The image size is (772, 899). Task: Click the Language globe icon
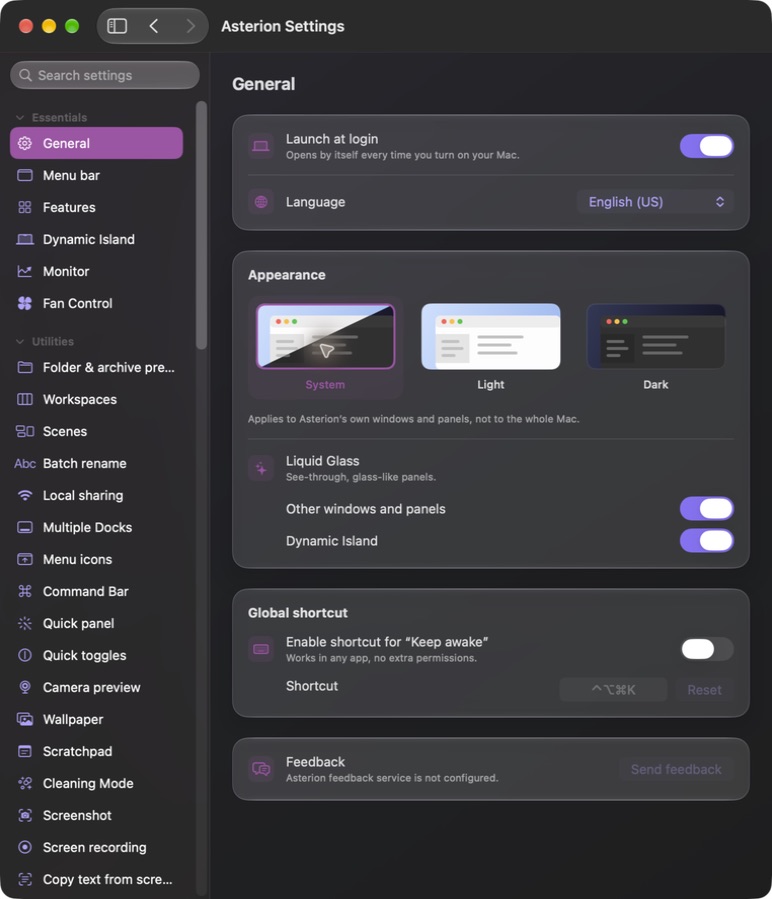(261, 202)
